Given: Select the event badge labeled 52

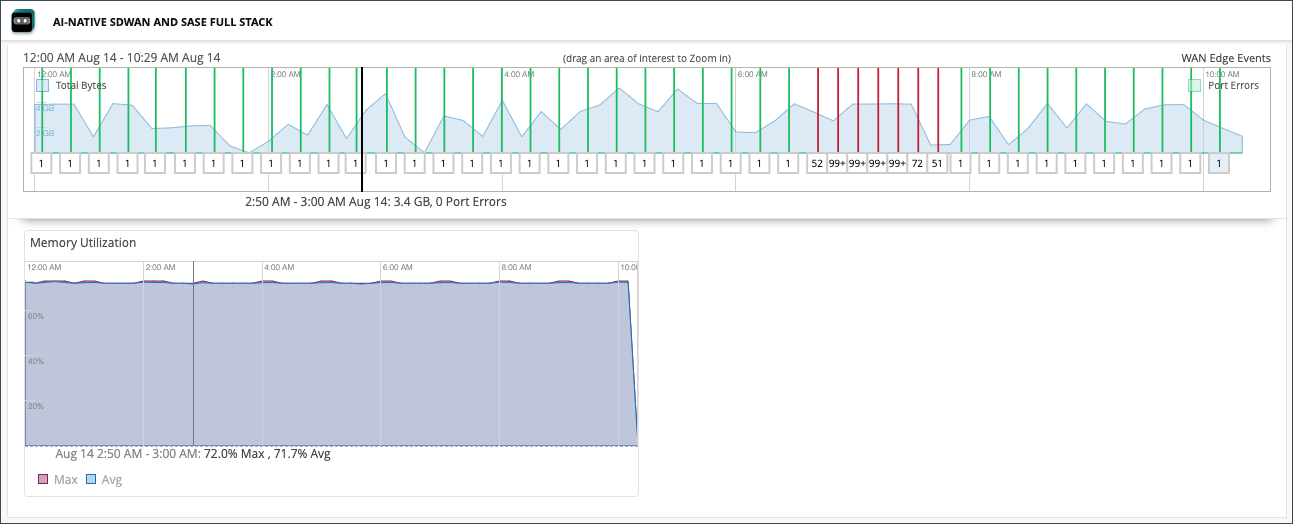Looking at the screenshot, I should 817,163.
